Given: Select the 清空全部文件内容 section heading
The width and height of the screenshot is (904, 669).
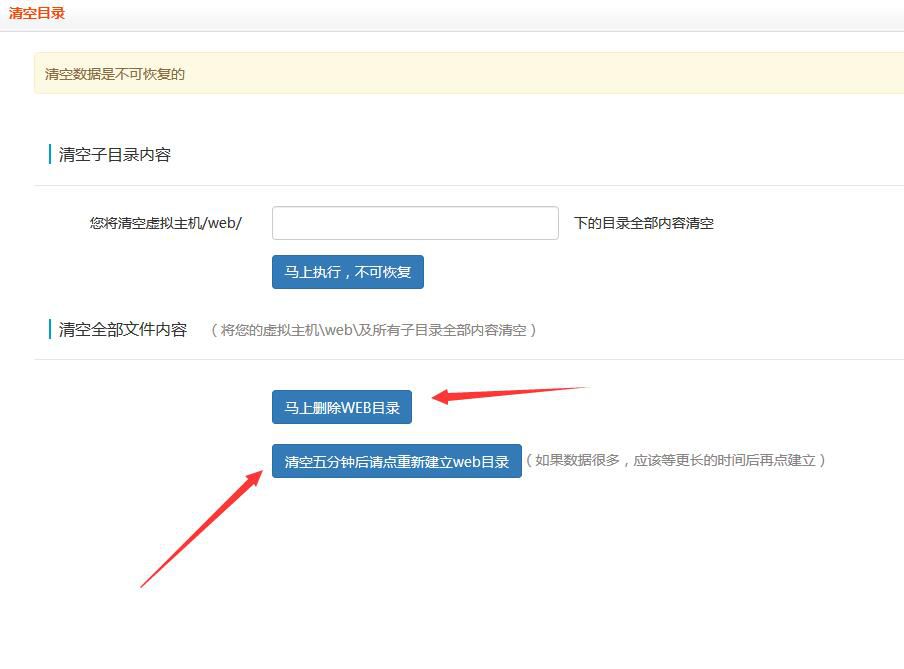Looking at the screenshot, I should 123,330.
